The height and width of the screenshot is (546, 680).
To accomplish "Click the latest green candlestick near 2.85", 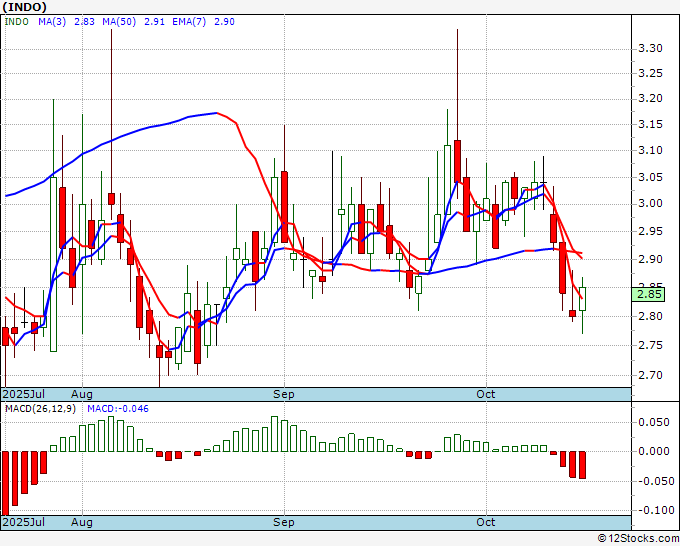I will pyautogui.click(x=582, y=299).
